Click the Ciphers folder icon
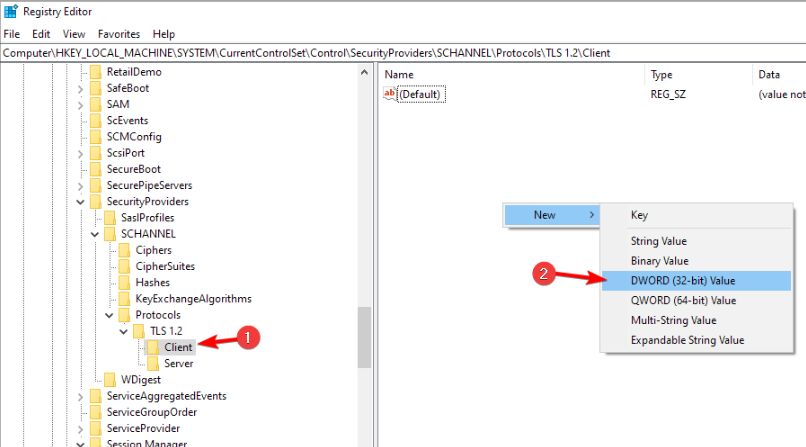 (x=124, y=250)
